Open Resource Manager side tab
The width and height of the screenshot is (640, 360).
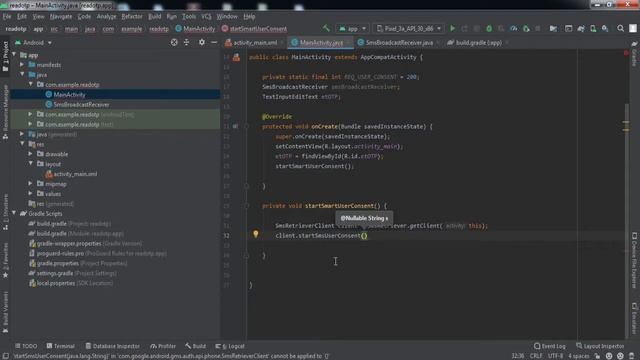click(x=5, y=112)
